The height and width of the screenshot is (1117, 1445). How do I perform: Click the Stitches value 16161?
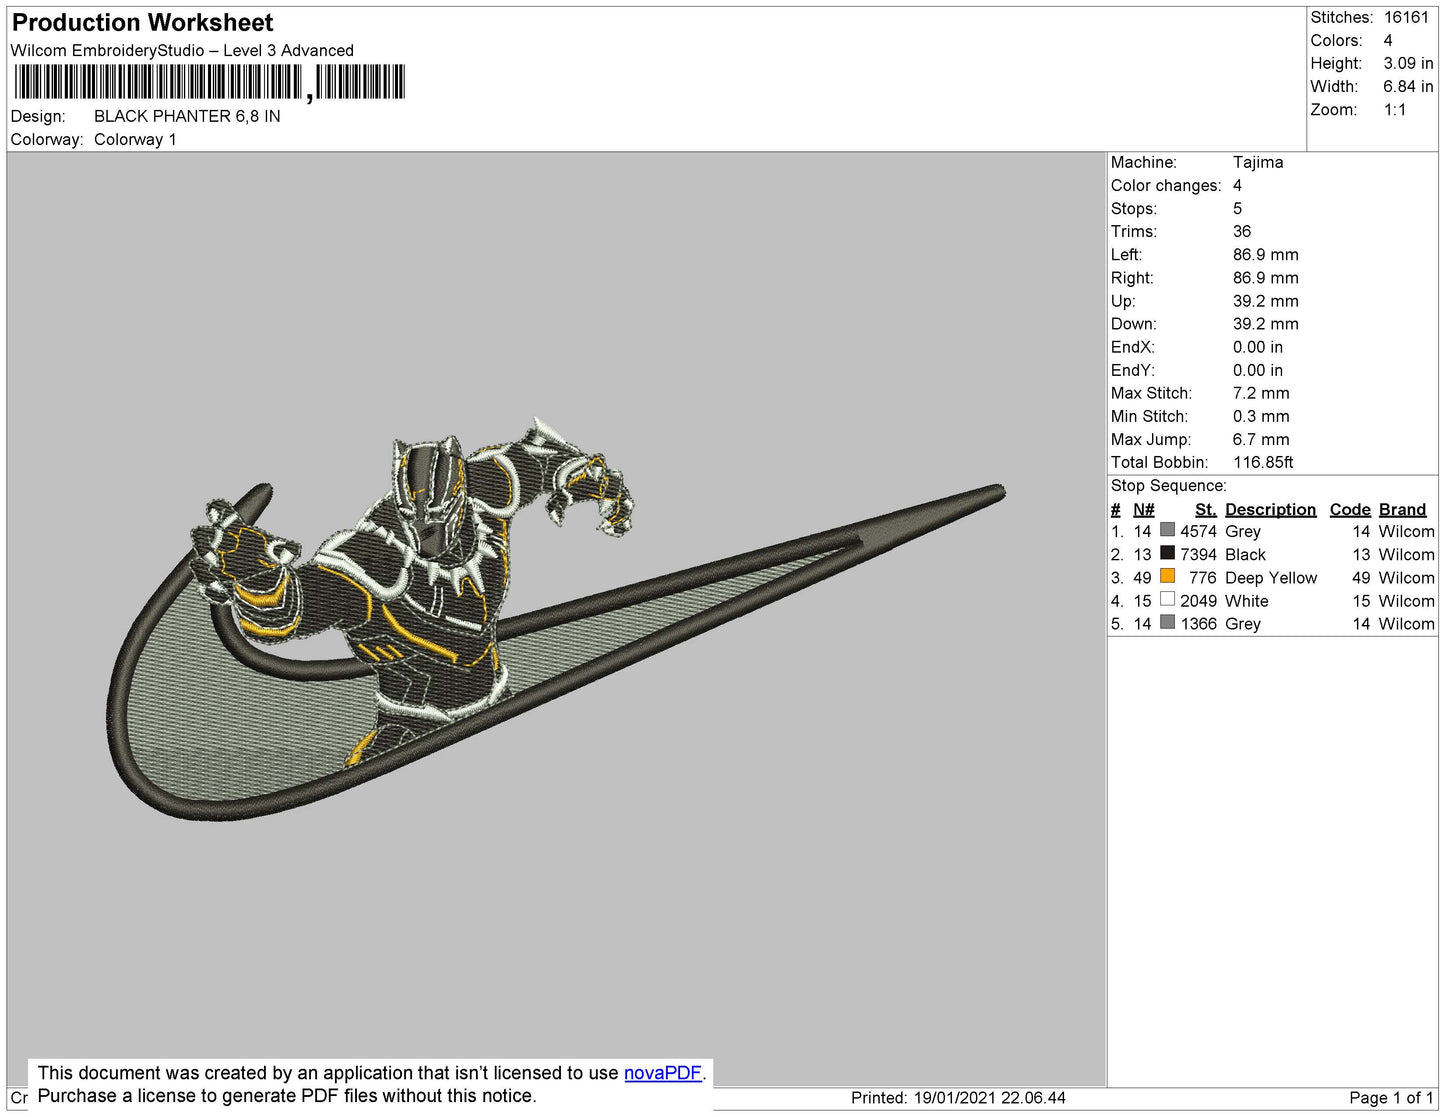(x=1406, y=17)
